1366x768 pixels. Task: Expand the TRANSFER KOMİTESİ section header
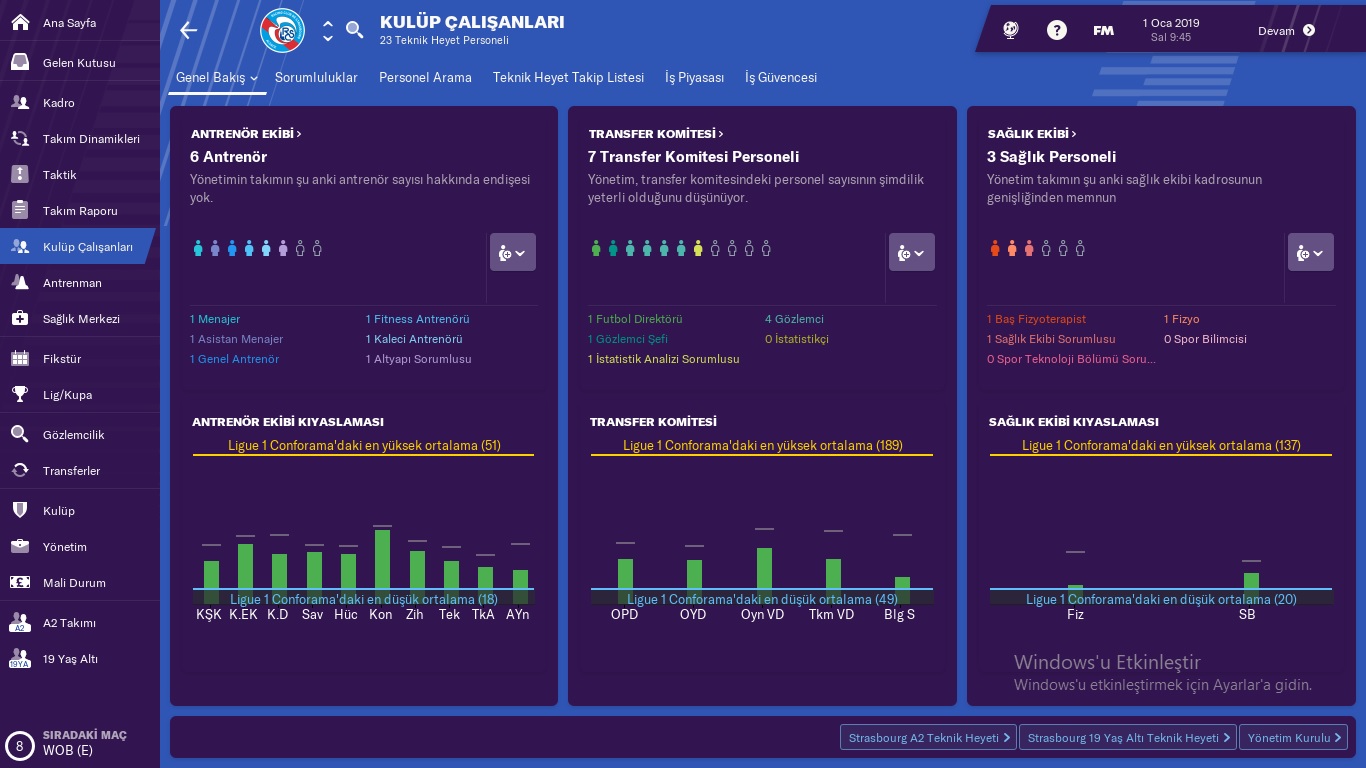[x=656, y=133]
